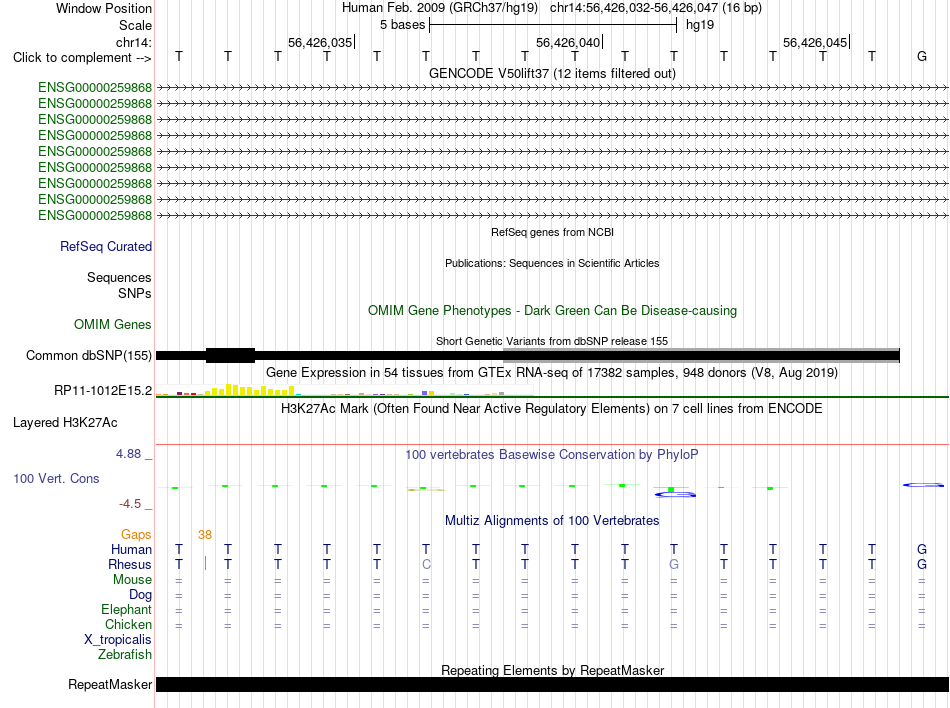950x708 pixels.
Task: Click 'Click to complement -->' to complement bases
Action: click(82, 58)
